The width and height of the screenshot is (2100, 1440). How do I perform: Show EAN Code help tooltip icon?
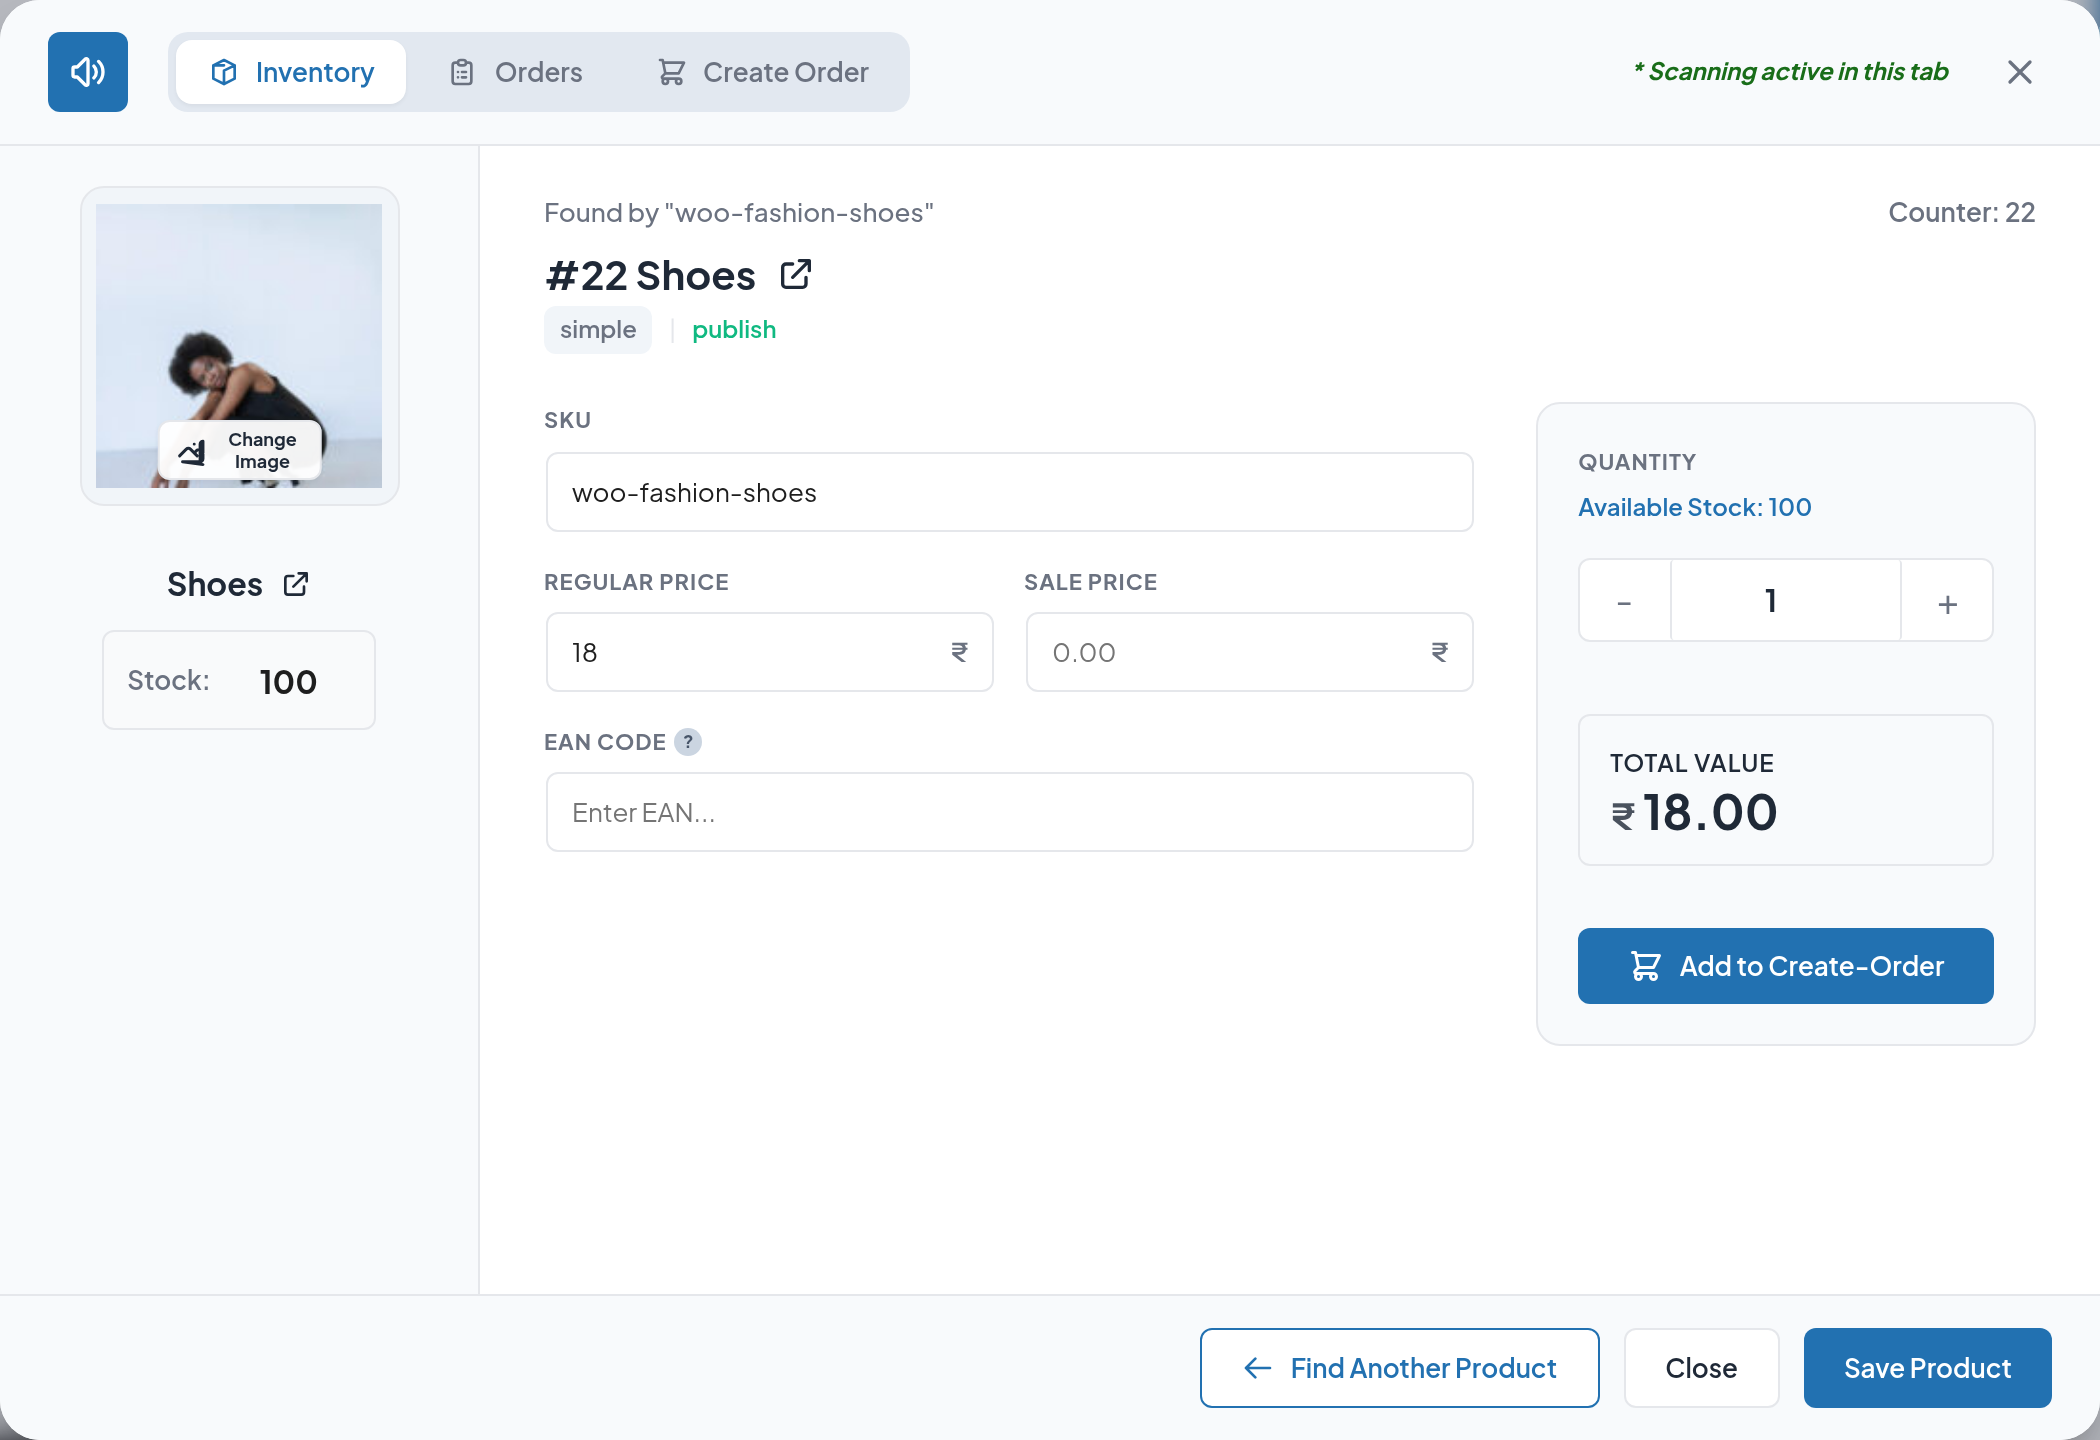tap(688, 742)
